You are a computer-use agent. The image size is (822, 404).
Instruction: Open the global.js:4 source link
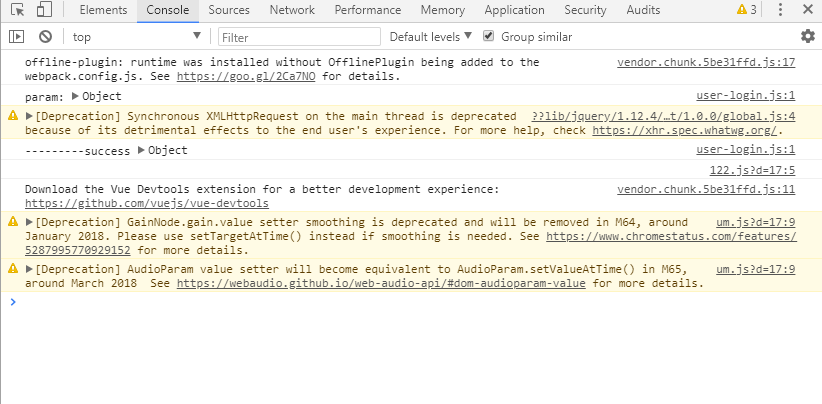click(x=663, y=116)
